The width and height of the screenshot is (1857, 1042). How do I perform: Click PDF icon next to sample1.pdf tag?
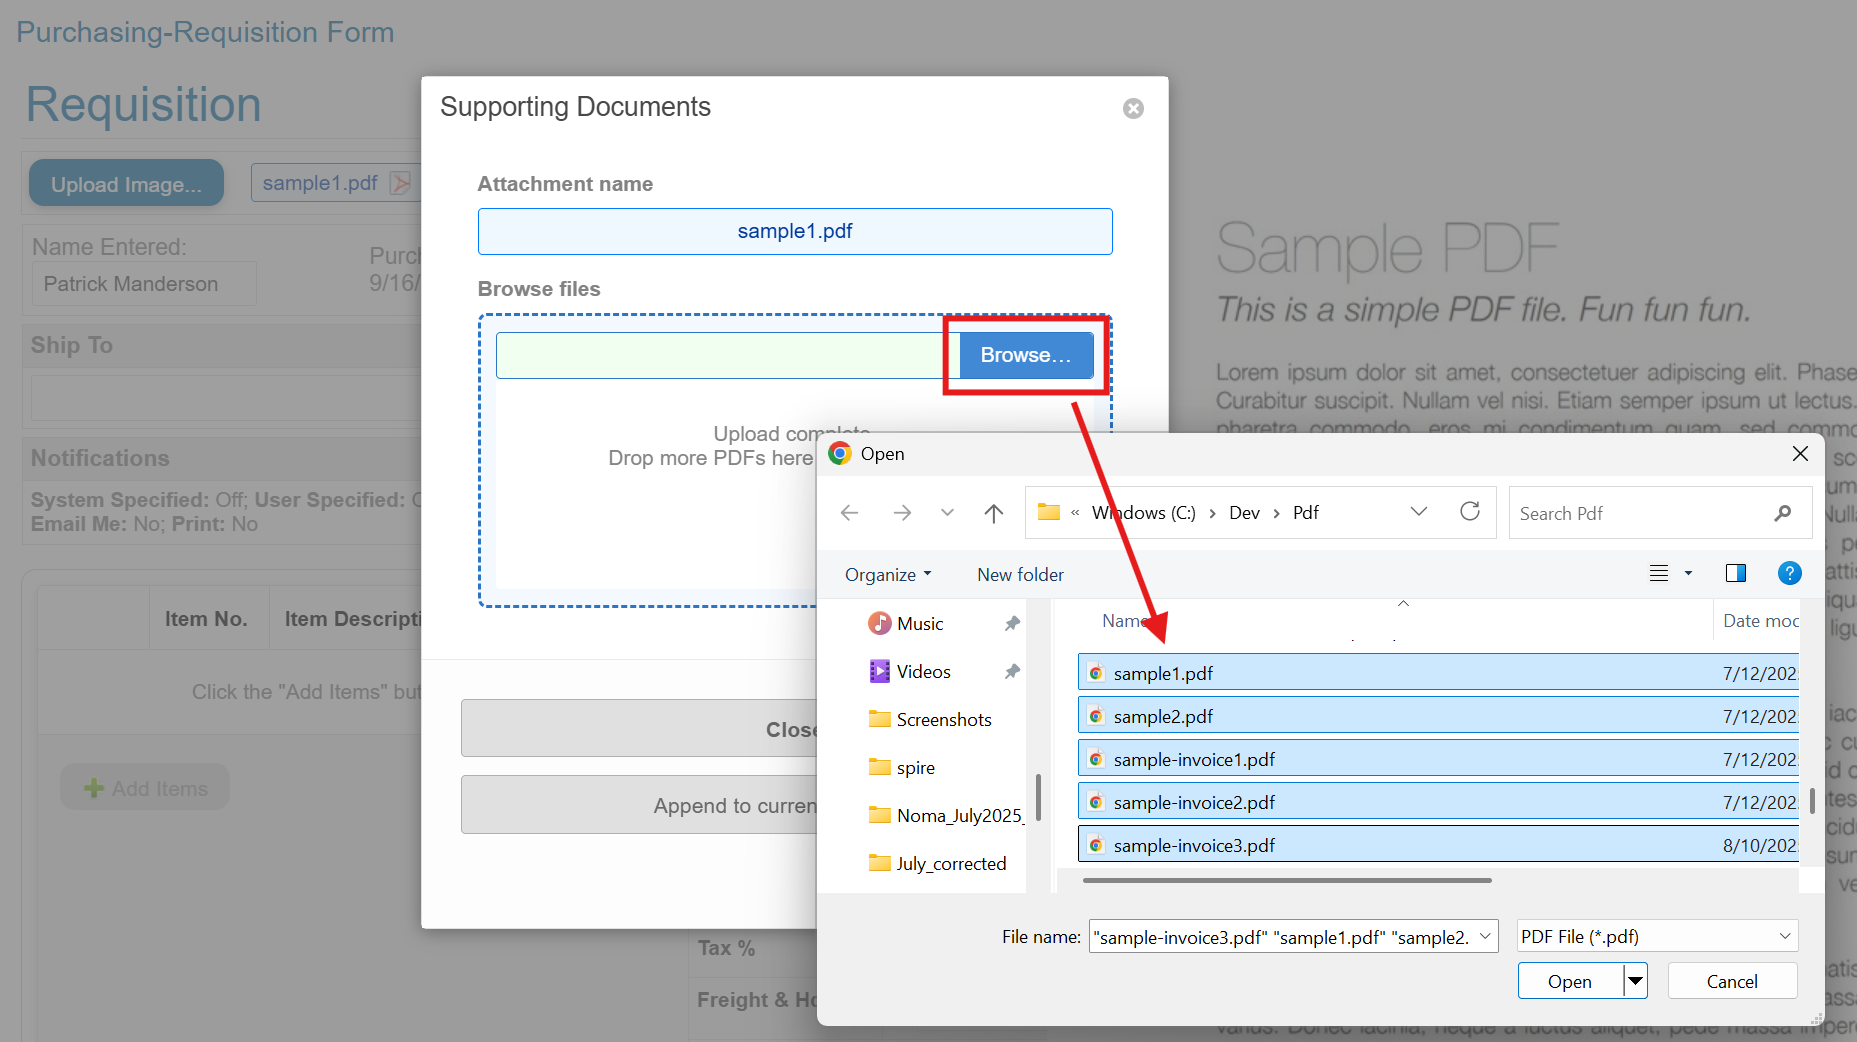(400, 183)
